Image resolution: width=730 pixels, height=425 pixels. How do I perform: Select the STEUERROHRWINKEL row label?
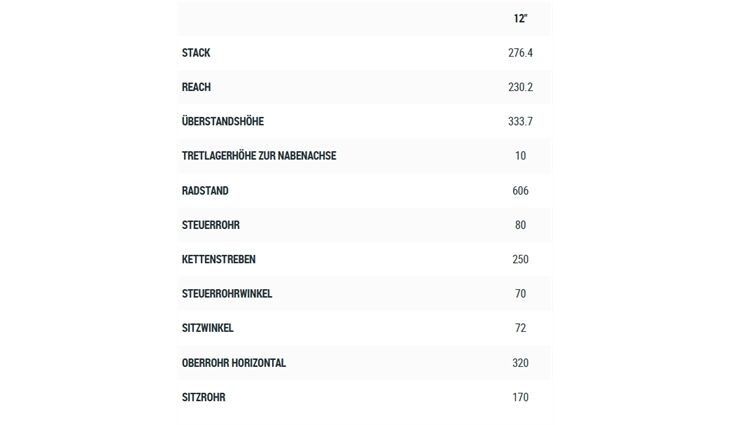coord(227,294)
